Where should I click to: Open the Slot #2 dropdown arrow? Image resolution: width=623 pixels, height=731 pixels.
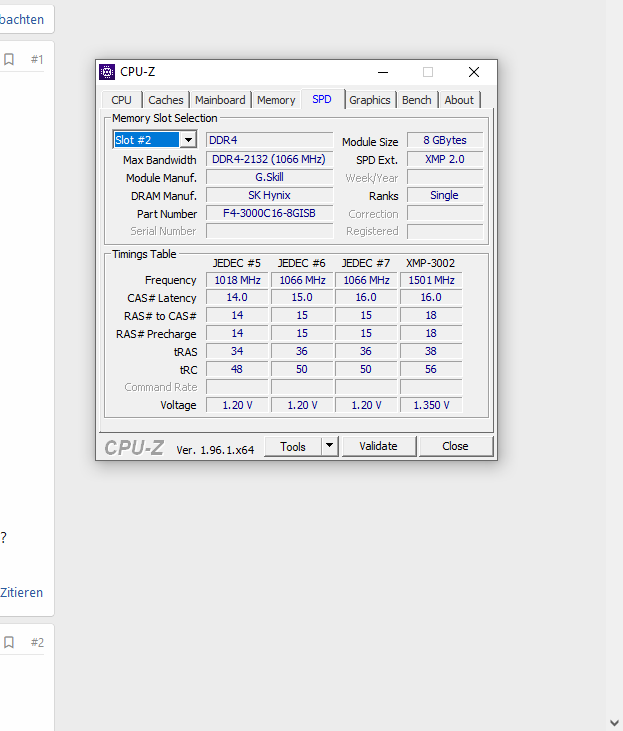coord(188,140)
